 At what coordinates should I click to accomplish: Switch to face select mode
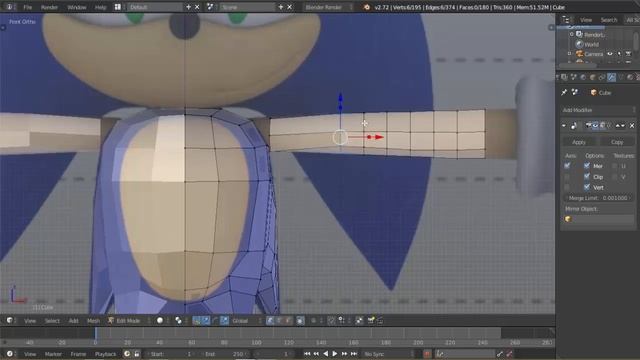click(x=289, y=320)
